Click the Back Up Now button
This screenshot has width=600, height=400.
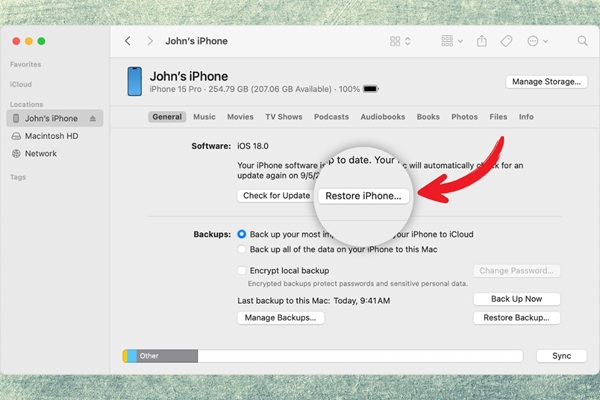coord(517,299)
